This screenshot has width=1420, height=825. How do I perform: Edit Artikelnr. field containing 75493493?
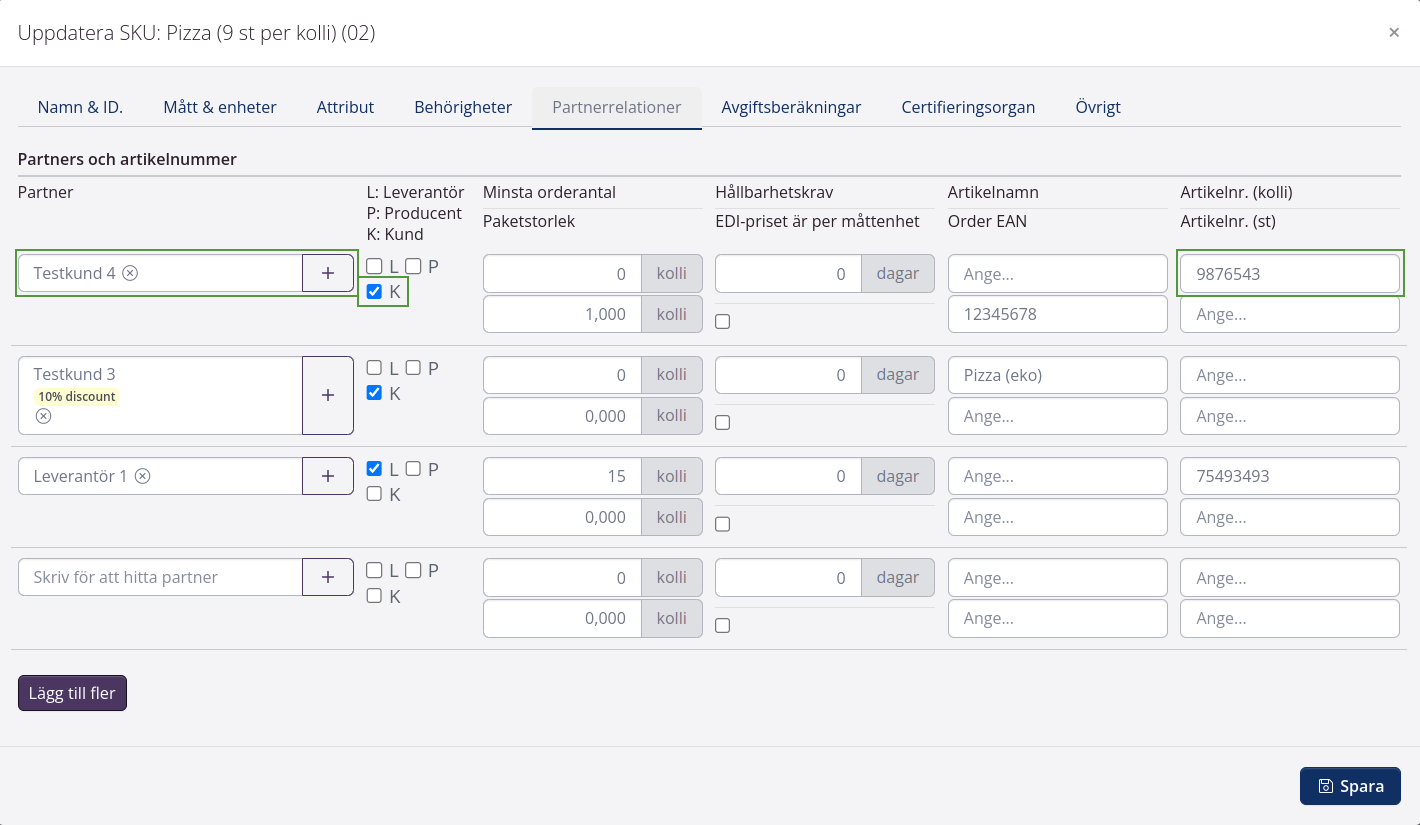click(x=1290, y=476)
